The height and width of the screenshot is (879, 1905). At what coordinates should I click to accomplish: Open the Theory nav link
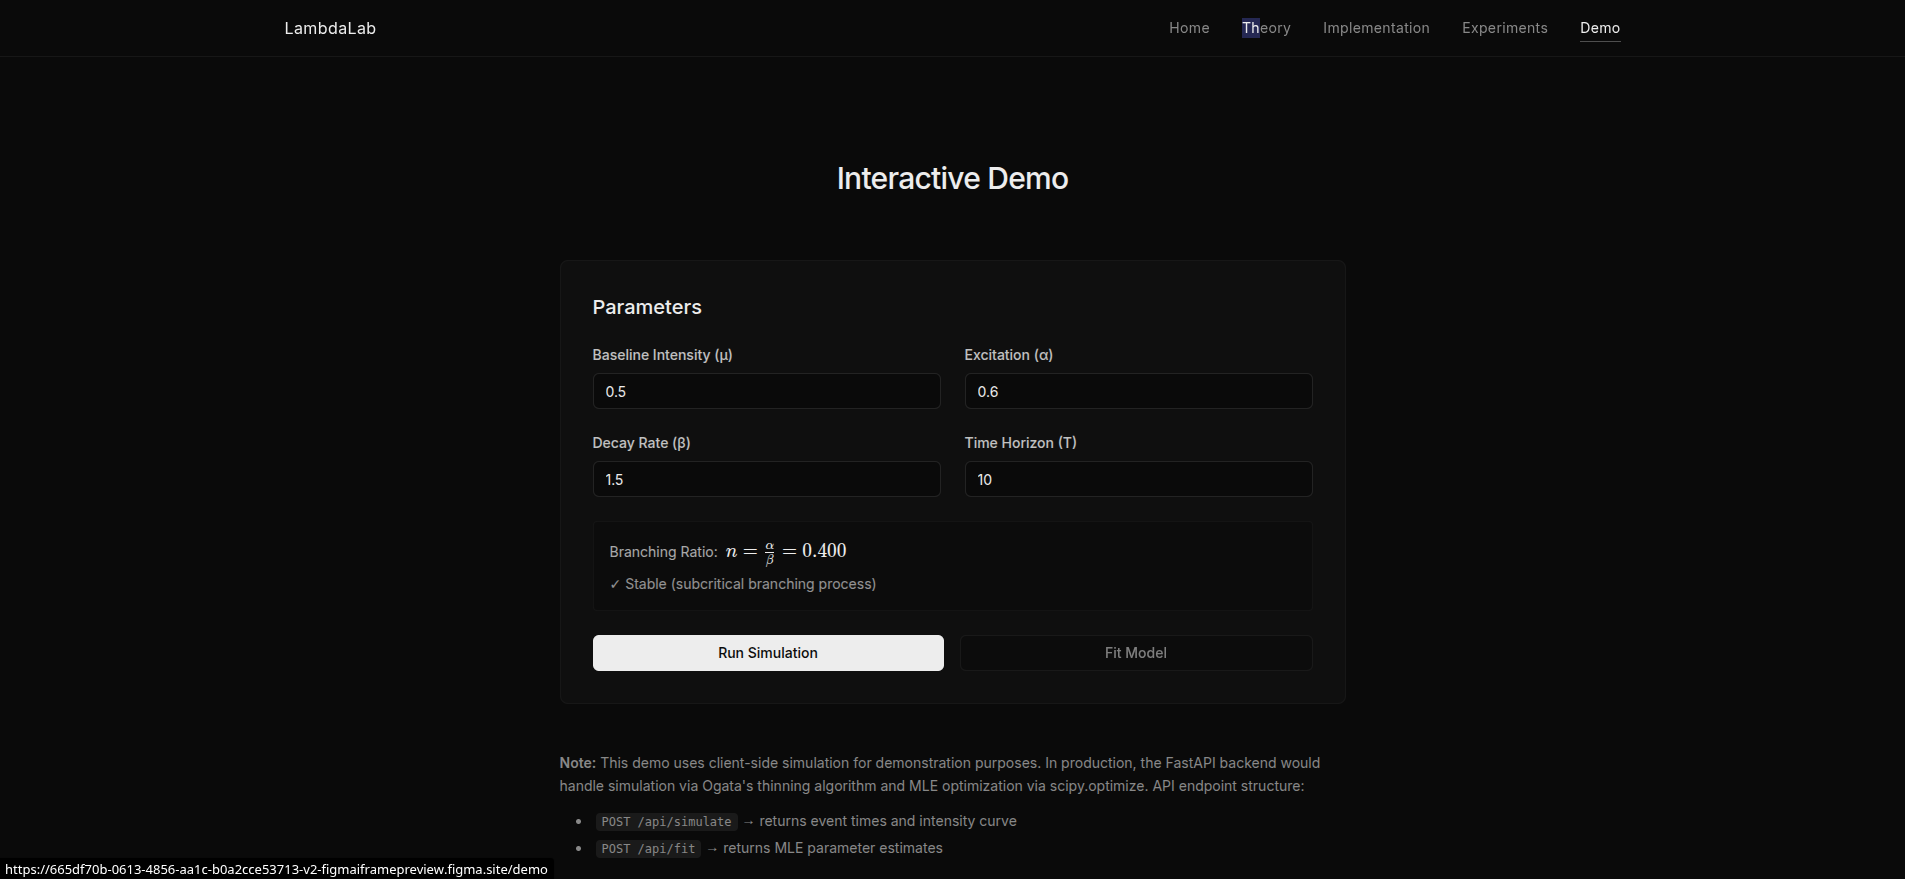pyautogui.click(x=1266, y=28)
